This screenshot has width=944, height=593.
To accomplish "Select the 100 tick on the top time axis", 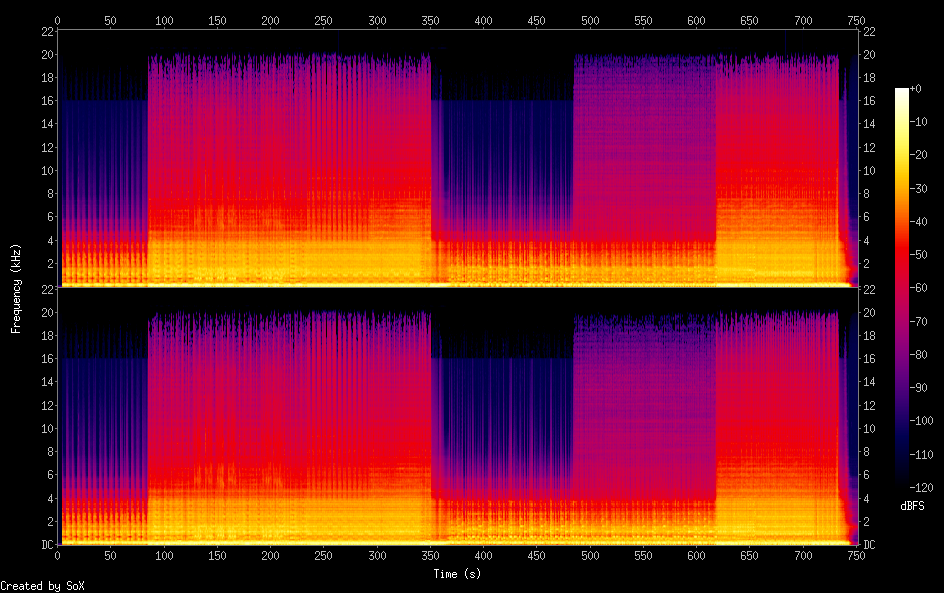I will [164, 20].
